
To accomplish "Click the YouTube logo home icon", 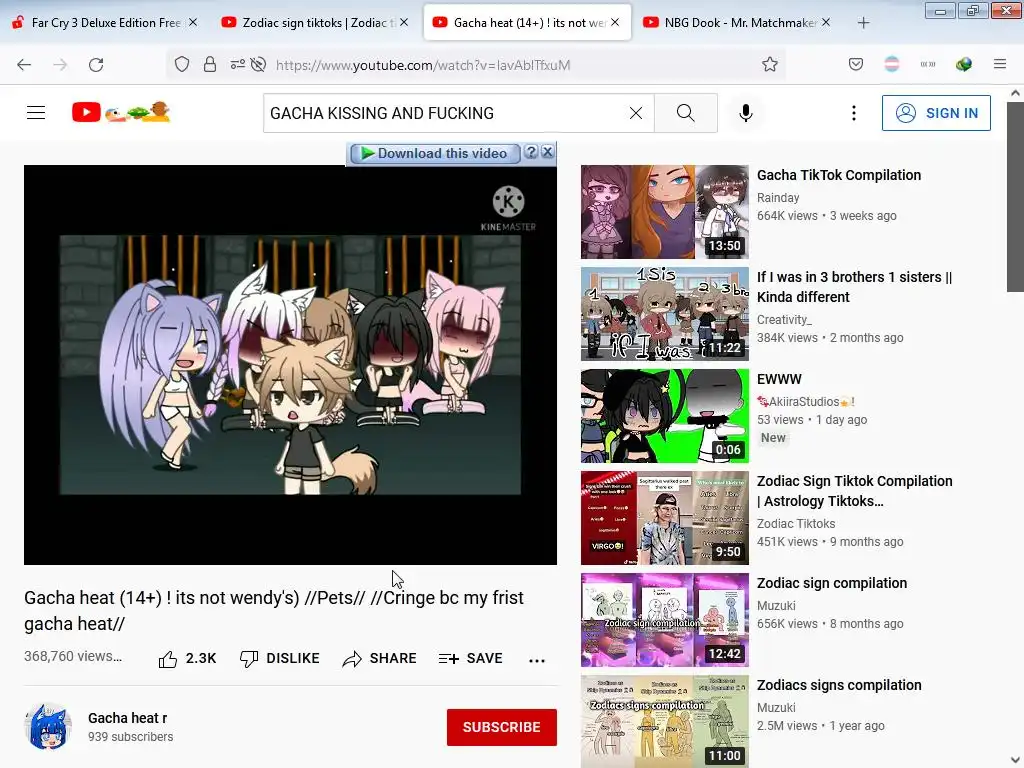I will click(121, 112).
